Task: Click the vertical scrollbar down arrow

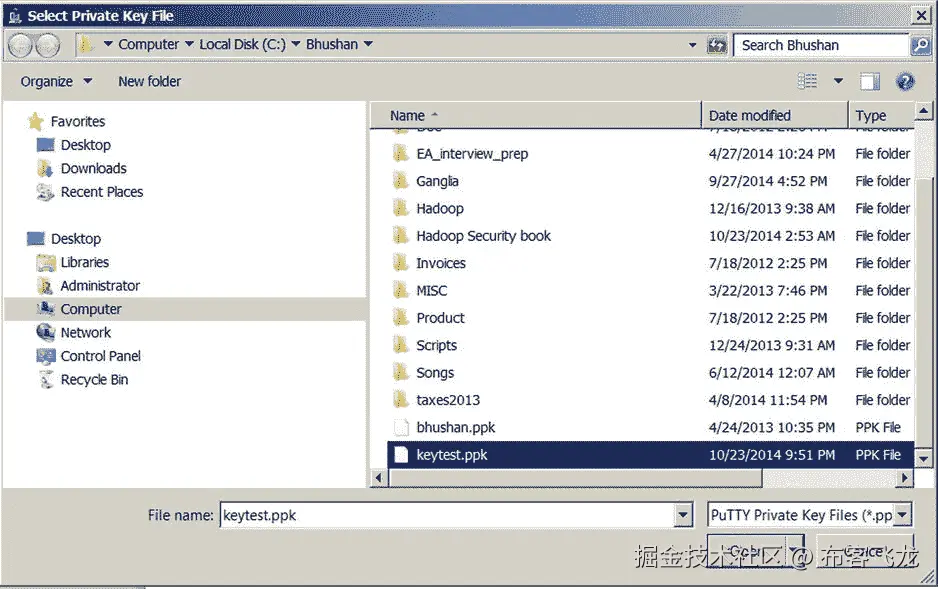Action: [x=924, y=459]
